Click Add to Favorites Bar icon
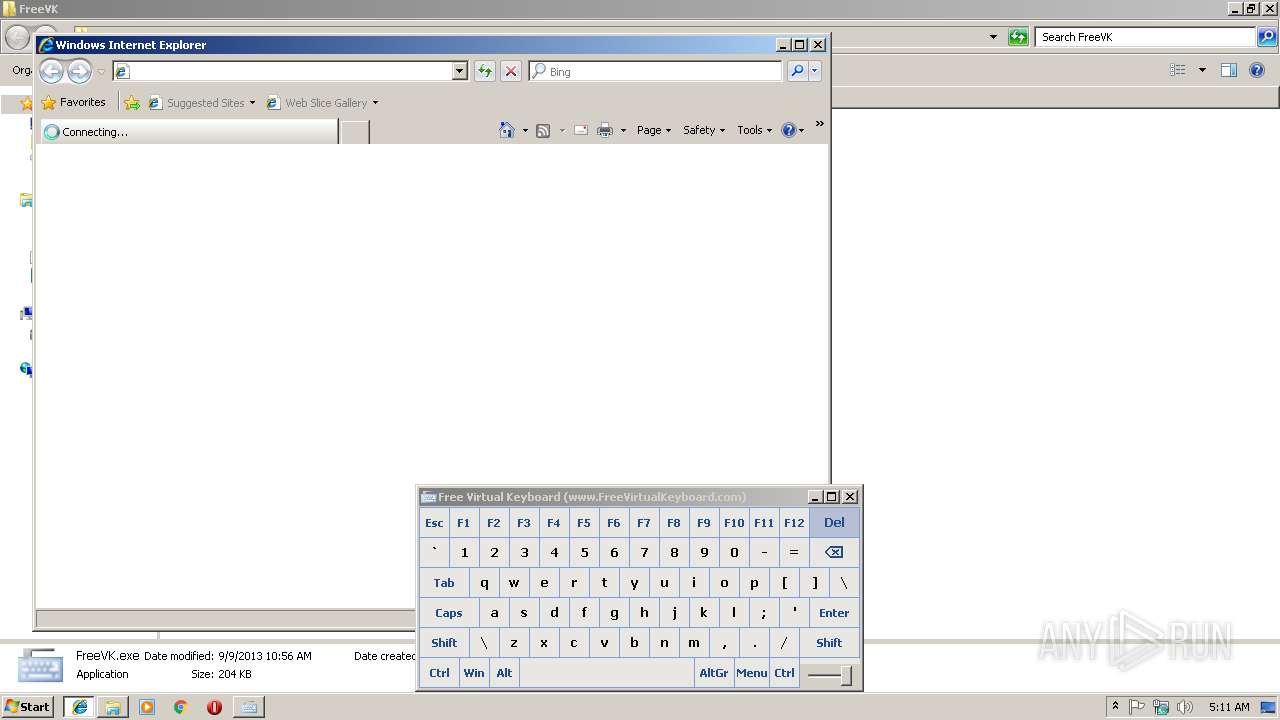This screenshot has height=720, width=1280. (132, 102)
